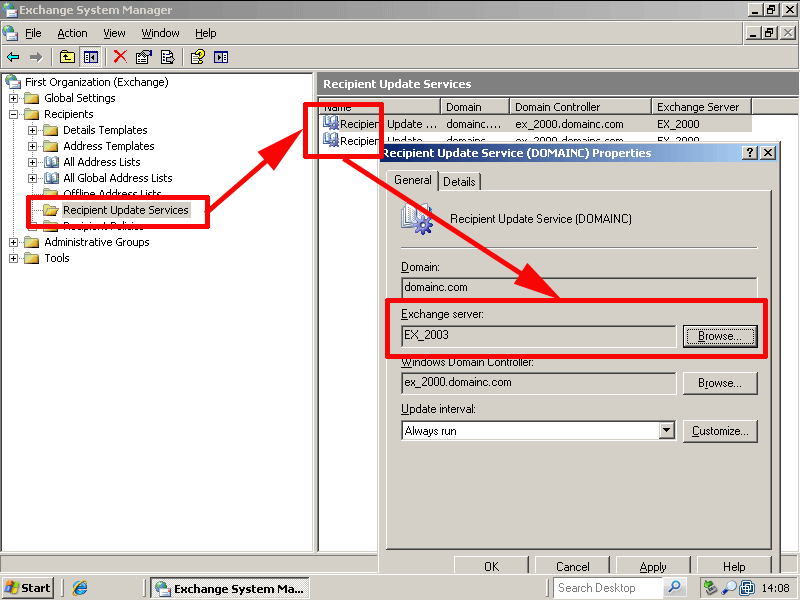Click the Cancel button
Image resolution: width=800 pixels, height=600 pixels.
click(572, 566)
